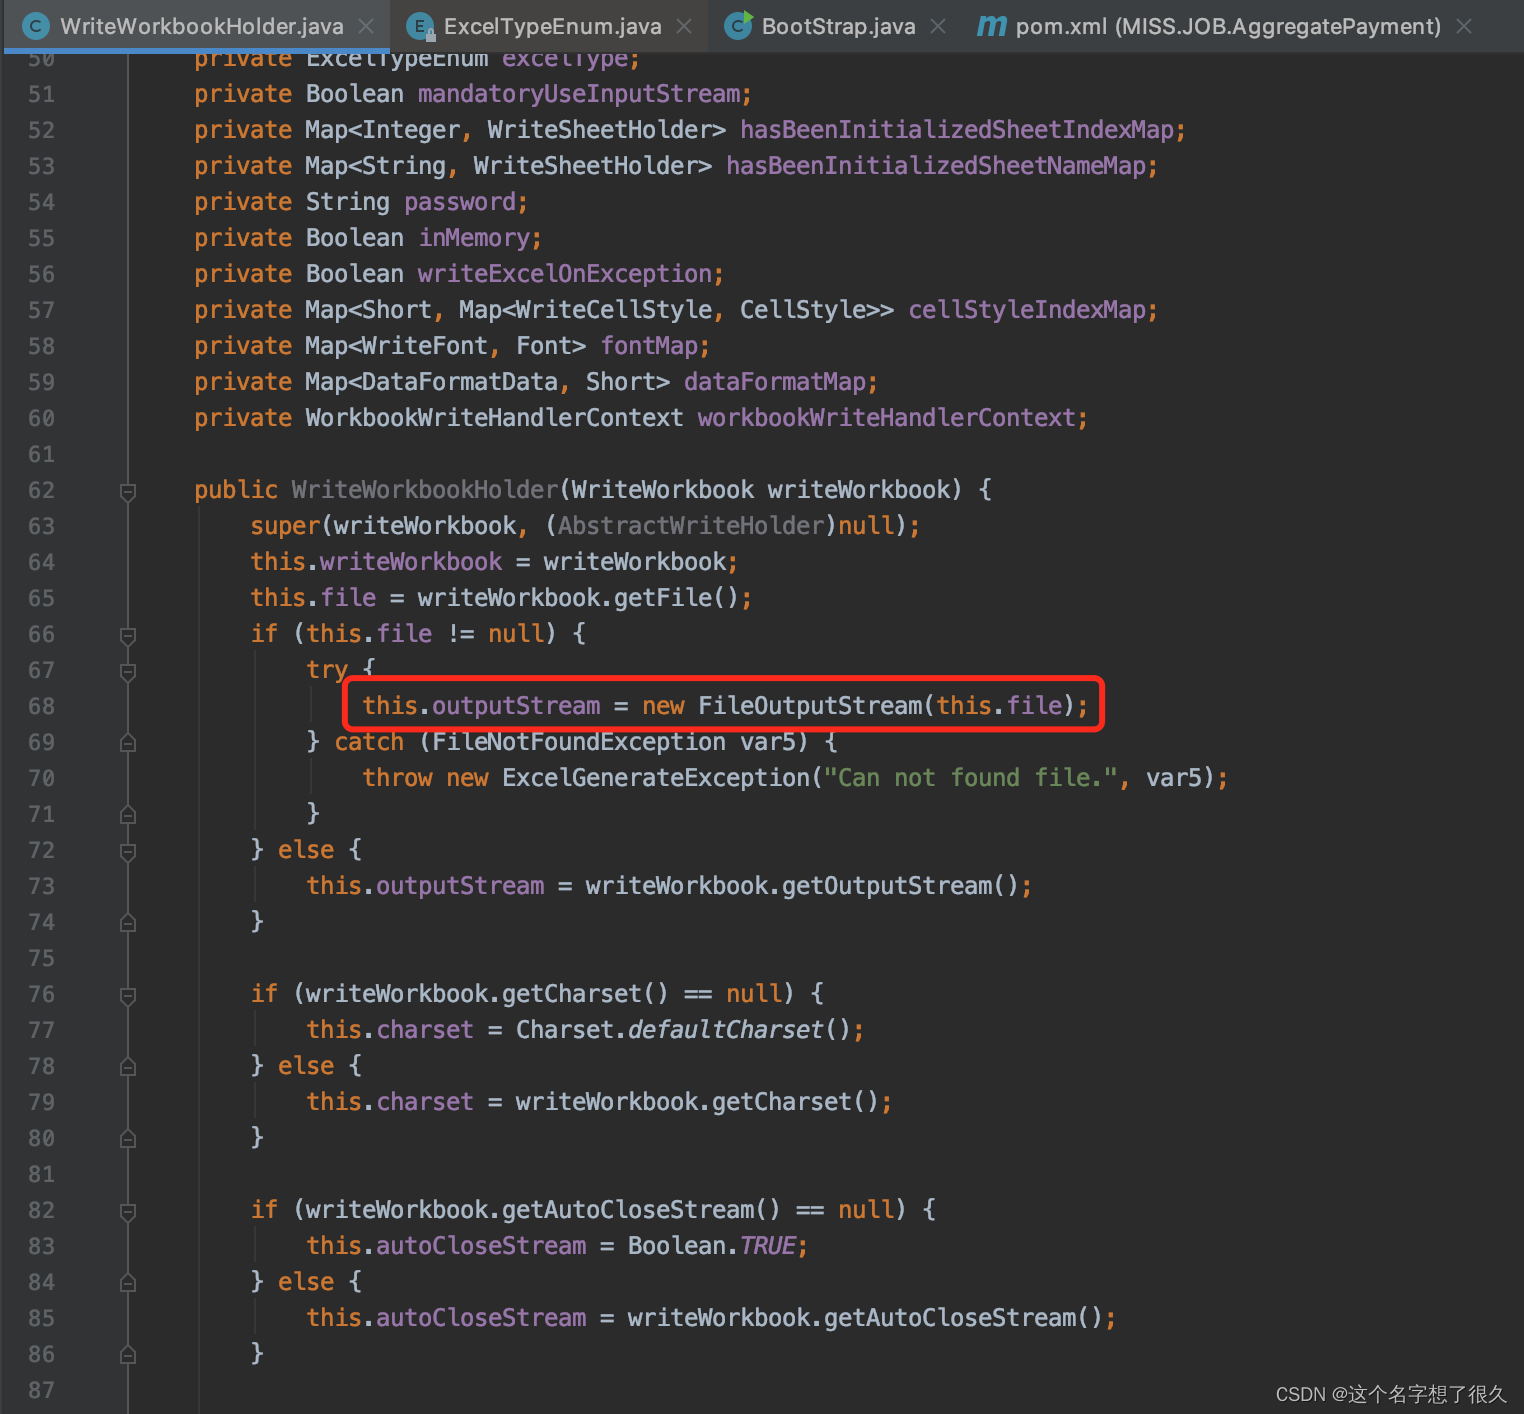Click the hasBeenInitializedSheetIndexMap field name

click(x=957, y=130)
